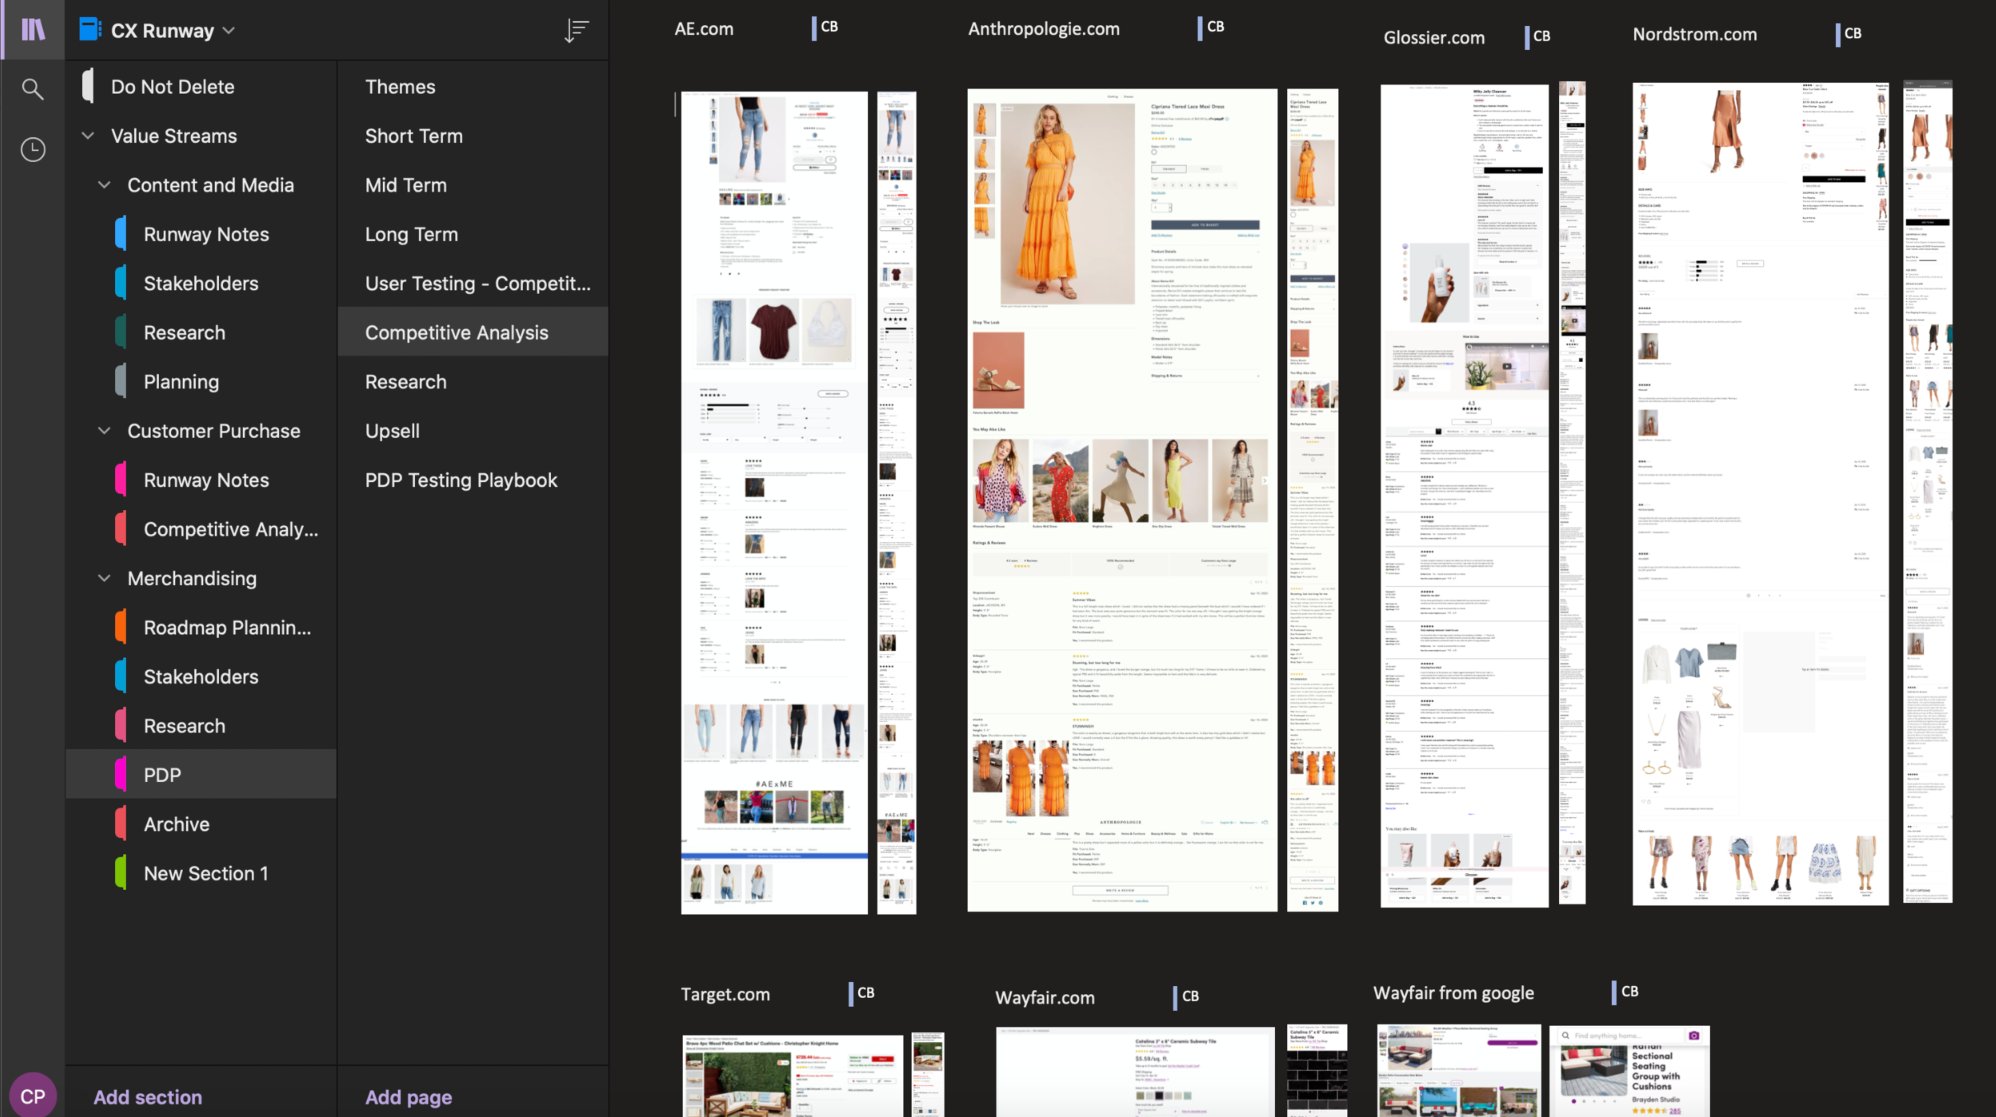Open the notebooks library icon
Viewport: 1996px width, 1117px height.
(x=33, y=29)
